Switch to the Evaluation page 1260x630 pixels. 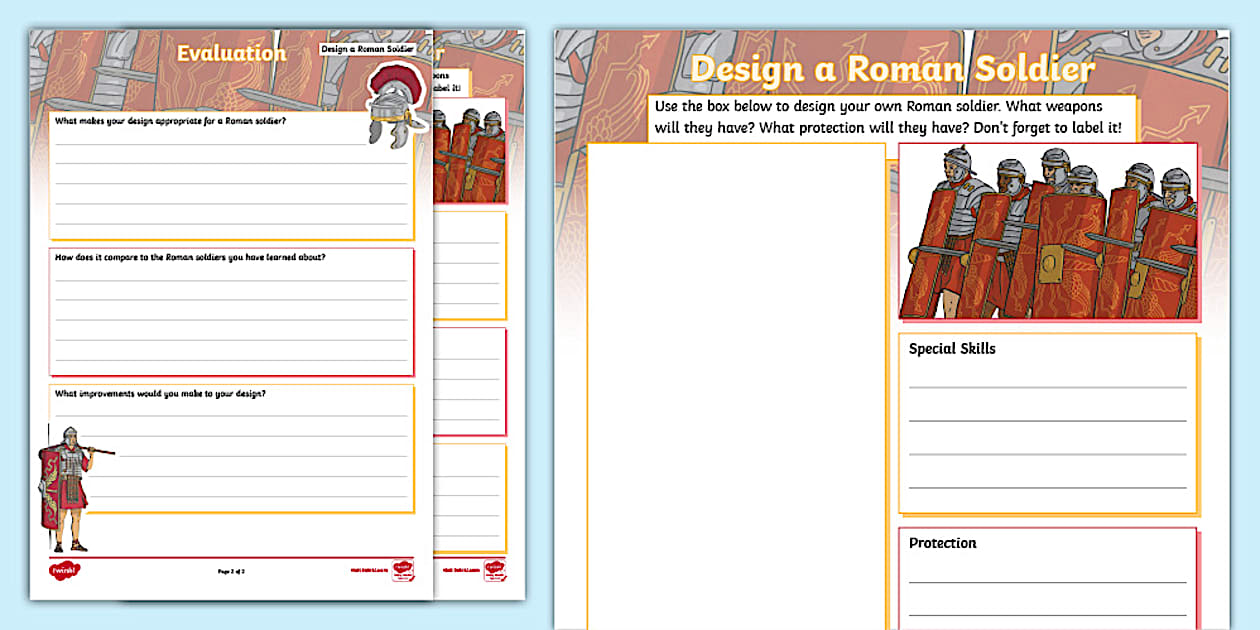232,51
